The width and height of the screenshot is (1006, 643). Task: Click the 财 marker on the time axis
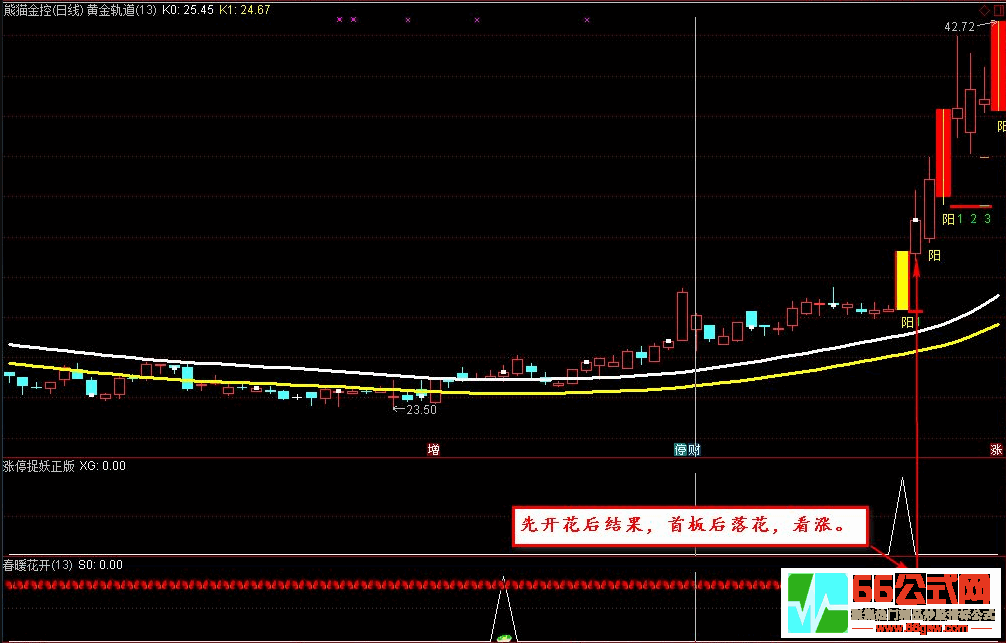tap(694, 450)
